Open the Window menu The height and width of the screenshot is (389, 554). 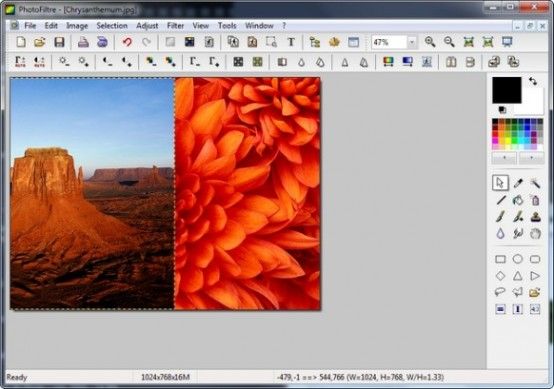tap(259, 26)
